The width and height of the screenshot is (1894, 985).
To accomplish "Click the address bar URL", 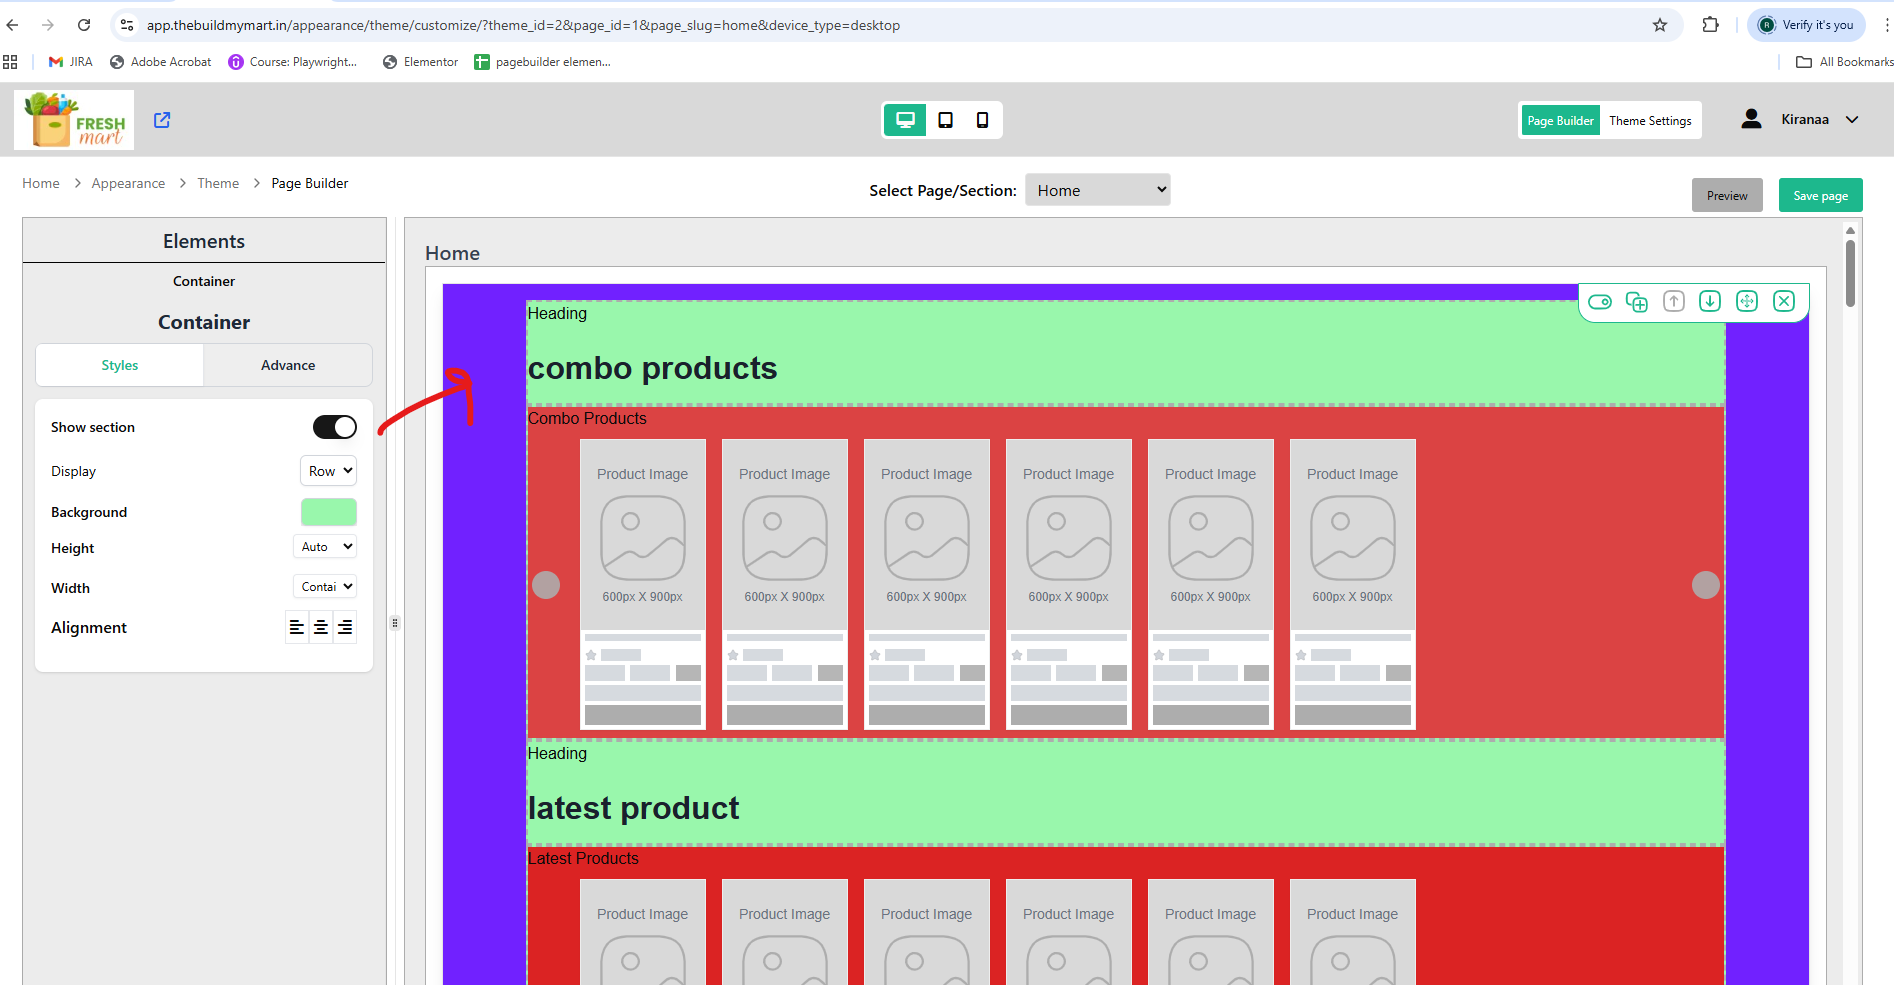I will tap(523, 25).
